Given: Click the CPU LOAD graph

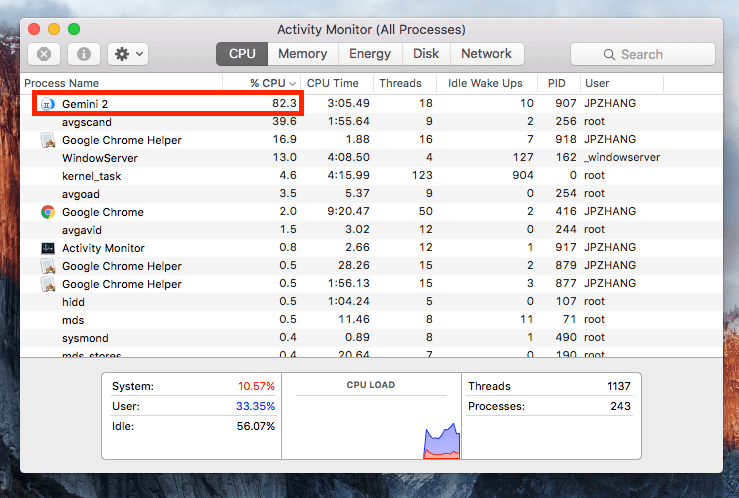Looking at the screenshot, I should (371, 416).
